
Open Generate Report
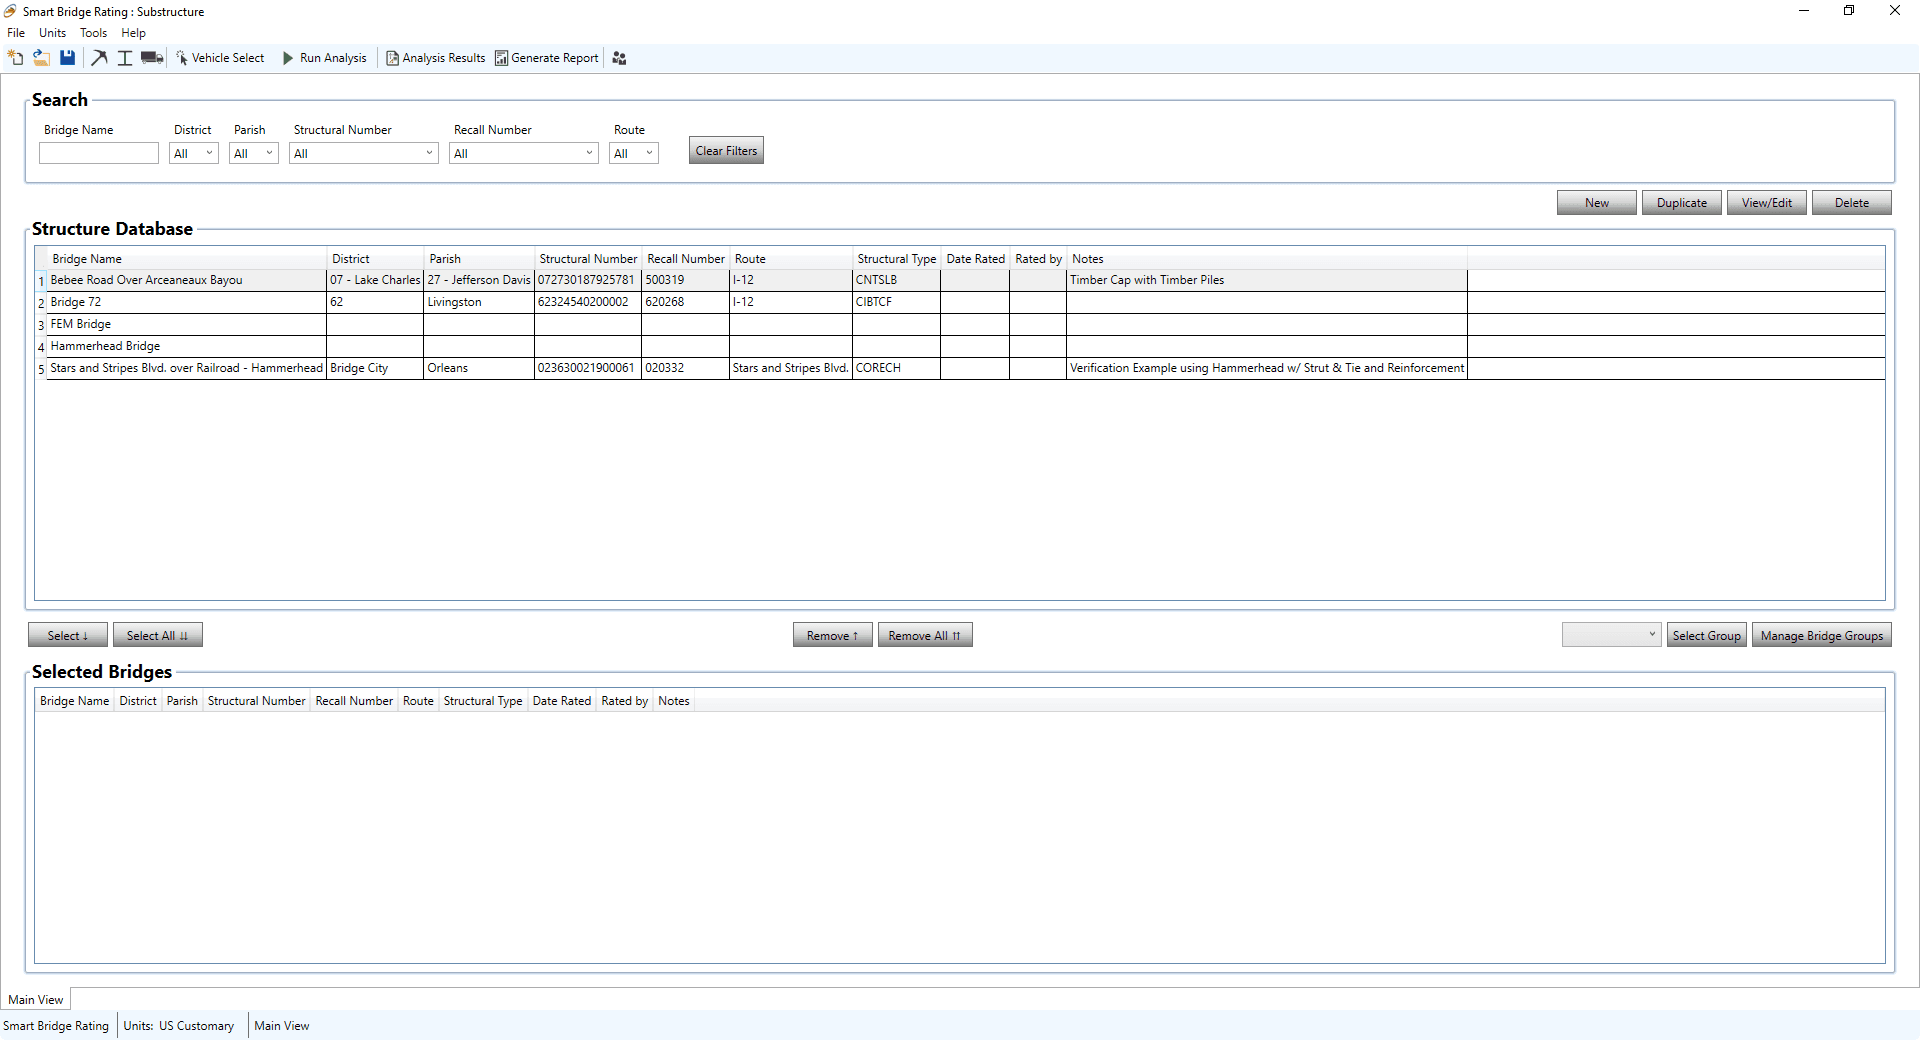pos(547,58)
